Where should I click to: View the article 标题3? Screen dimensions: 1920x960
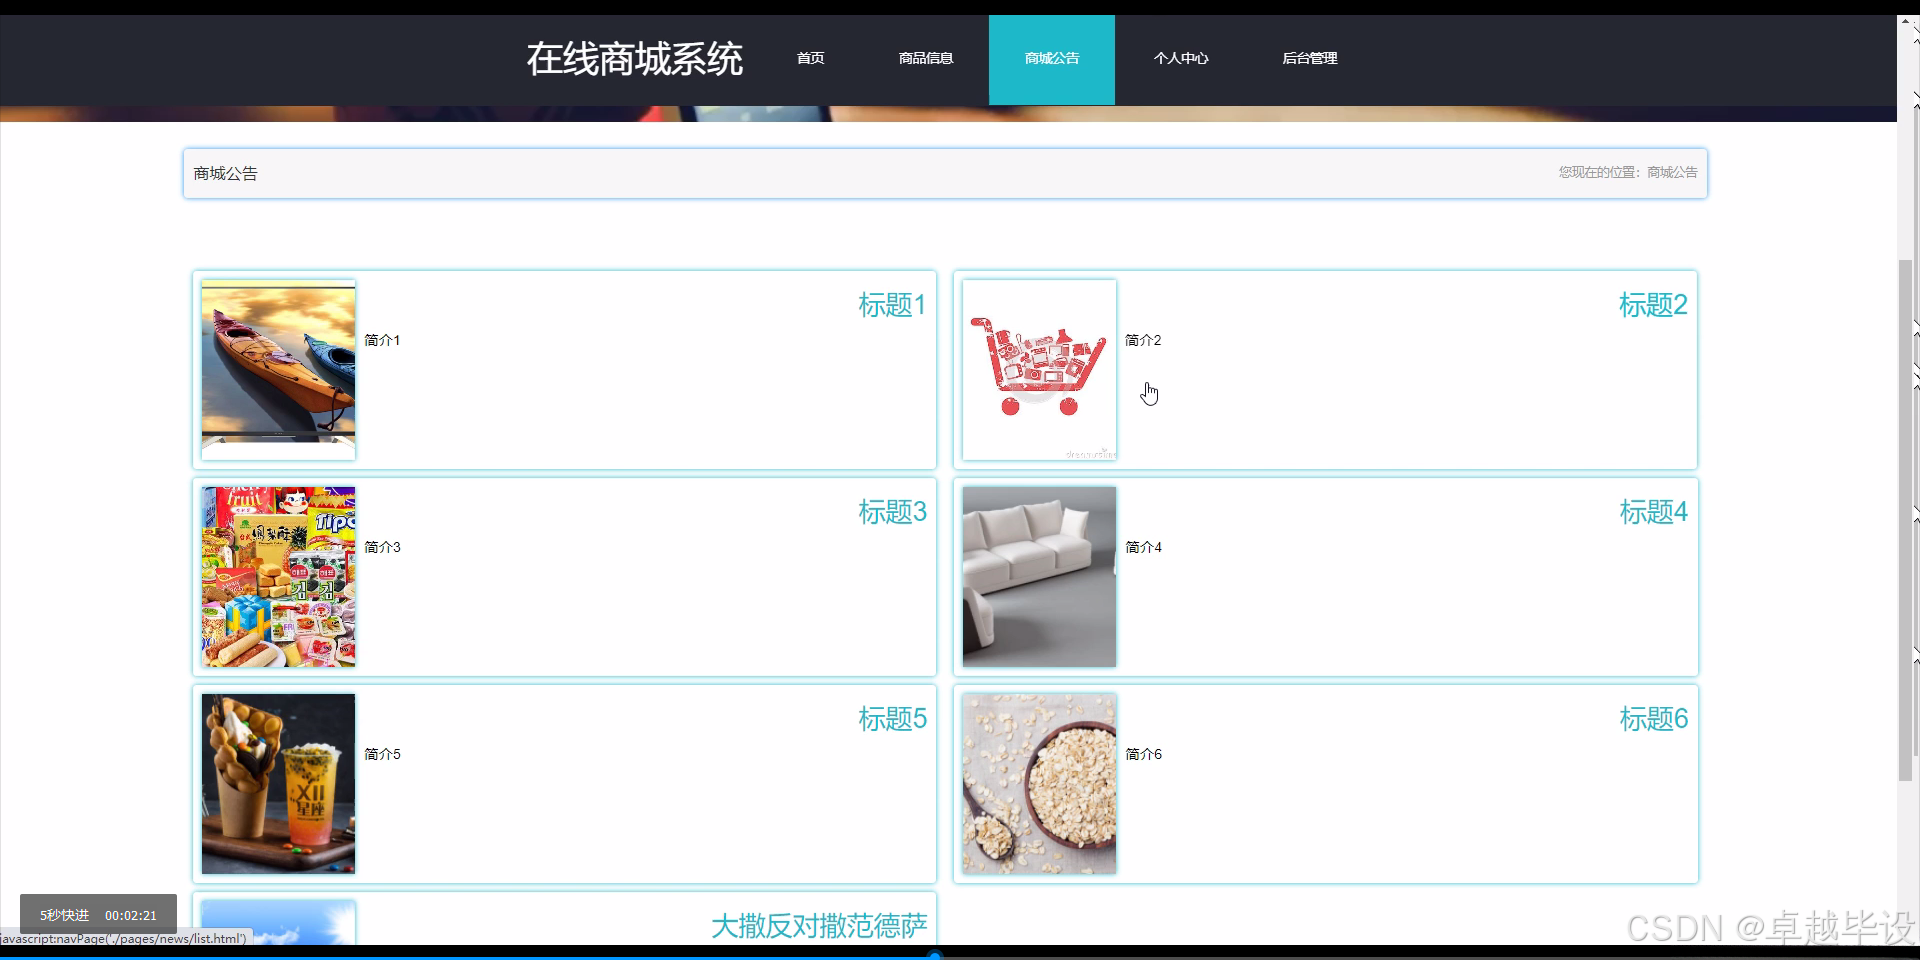(x=892, y=512)
